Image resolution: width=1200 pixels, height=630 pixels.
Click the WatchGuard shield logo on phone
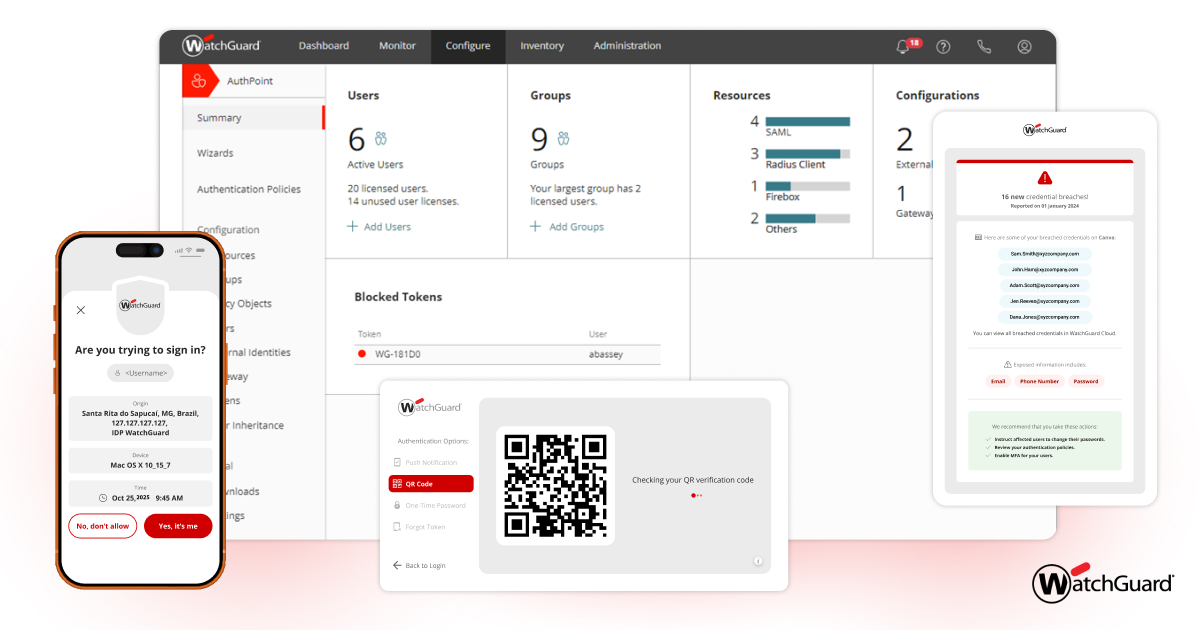pos(140,305)
